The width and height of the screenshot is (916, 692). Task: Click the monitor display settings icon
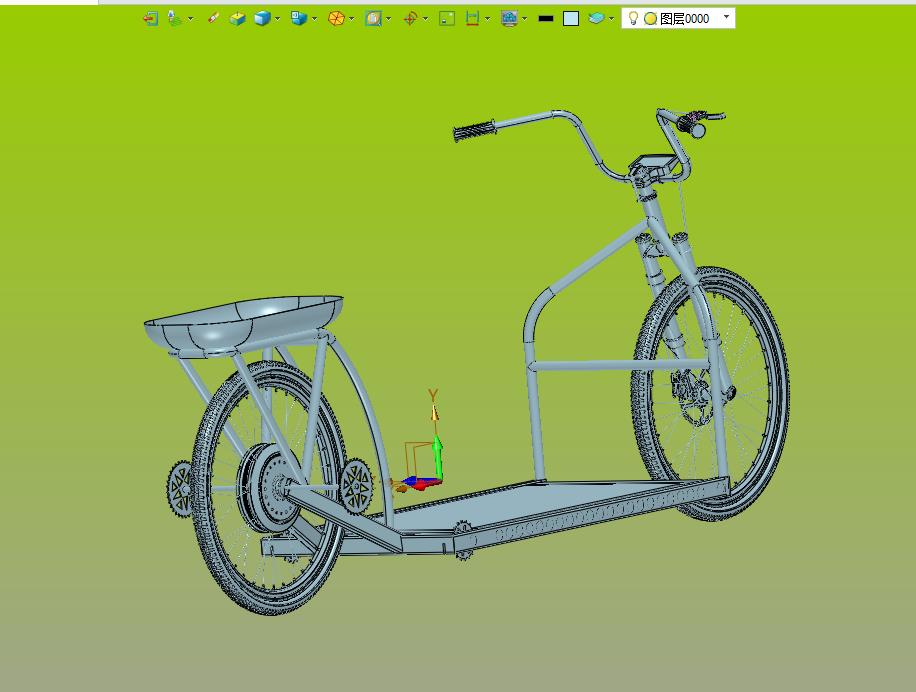[x=509, y=18]
